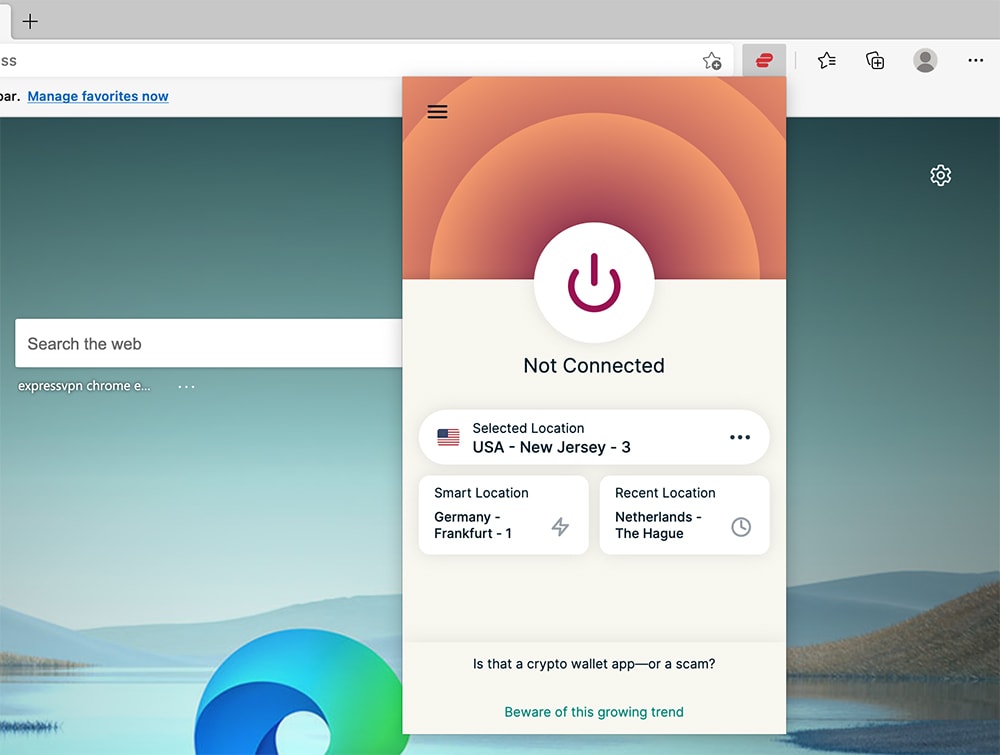The height and width of the screenshot is (755, 1000).
Task: Open the Favorites list icon
Action: [x=827, y=61]
